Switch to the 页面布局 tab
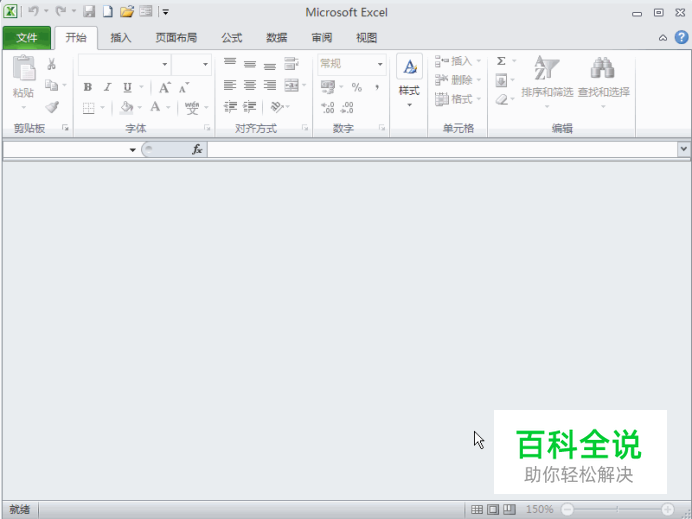 pyautogui.click(x=176, y=38)
